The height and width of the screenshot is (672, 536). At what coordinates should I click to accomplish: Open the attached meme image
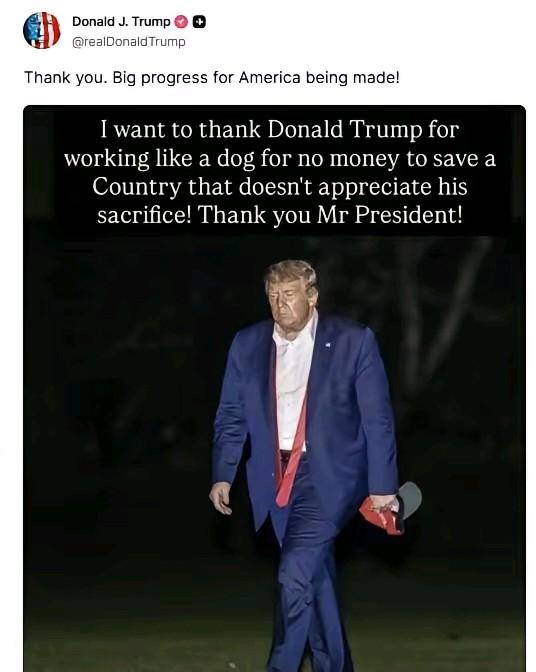(274, 388)
